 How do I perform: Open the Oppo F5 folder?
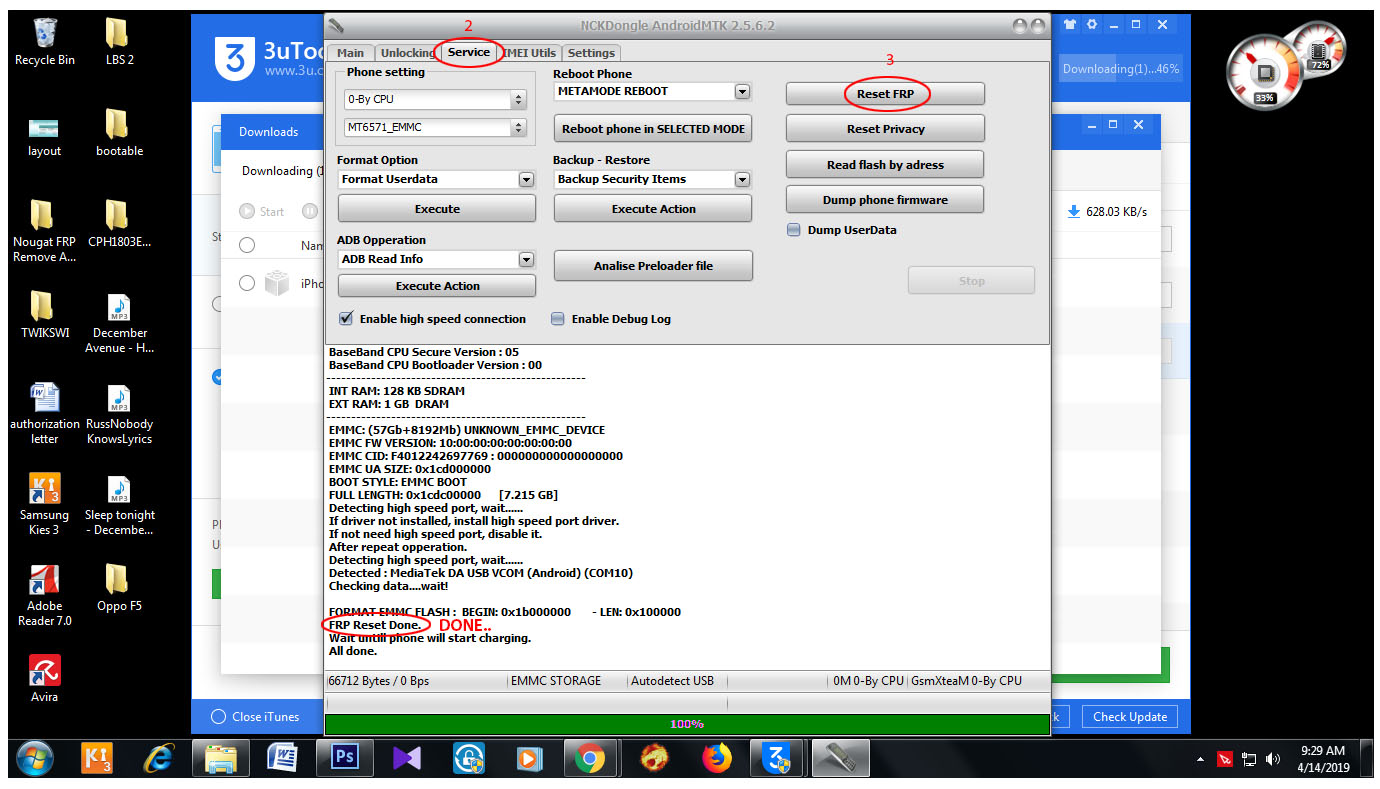[119, 589]
